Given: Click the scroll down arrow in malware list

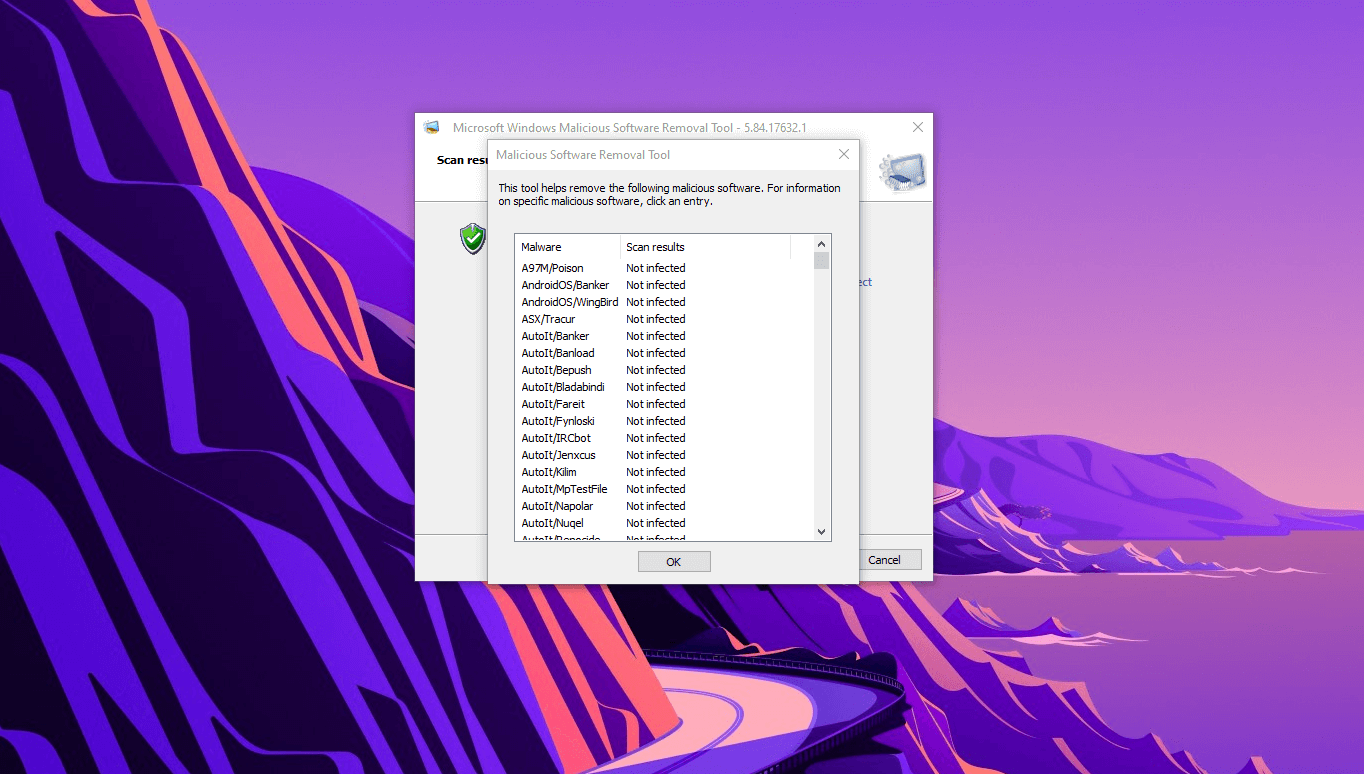Looking at the screenshot, I should [x=821, y=532].
